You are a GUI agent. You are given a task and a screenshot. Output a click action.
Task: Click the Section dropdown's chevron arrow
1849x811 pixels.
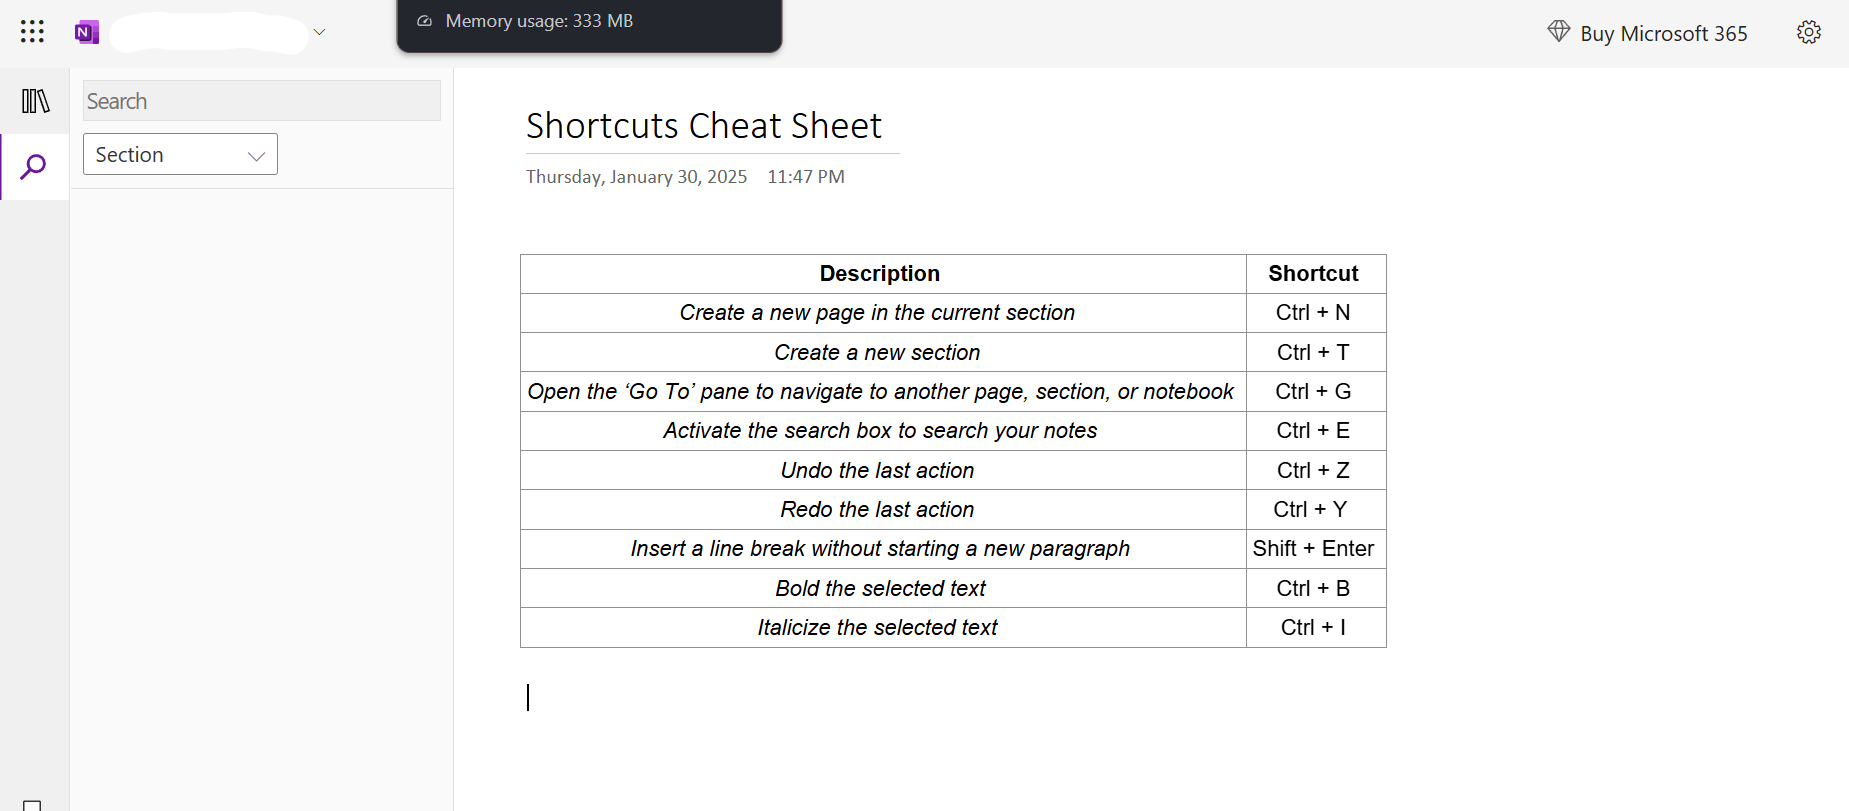pyautogui.click(x=255, y=154)
